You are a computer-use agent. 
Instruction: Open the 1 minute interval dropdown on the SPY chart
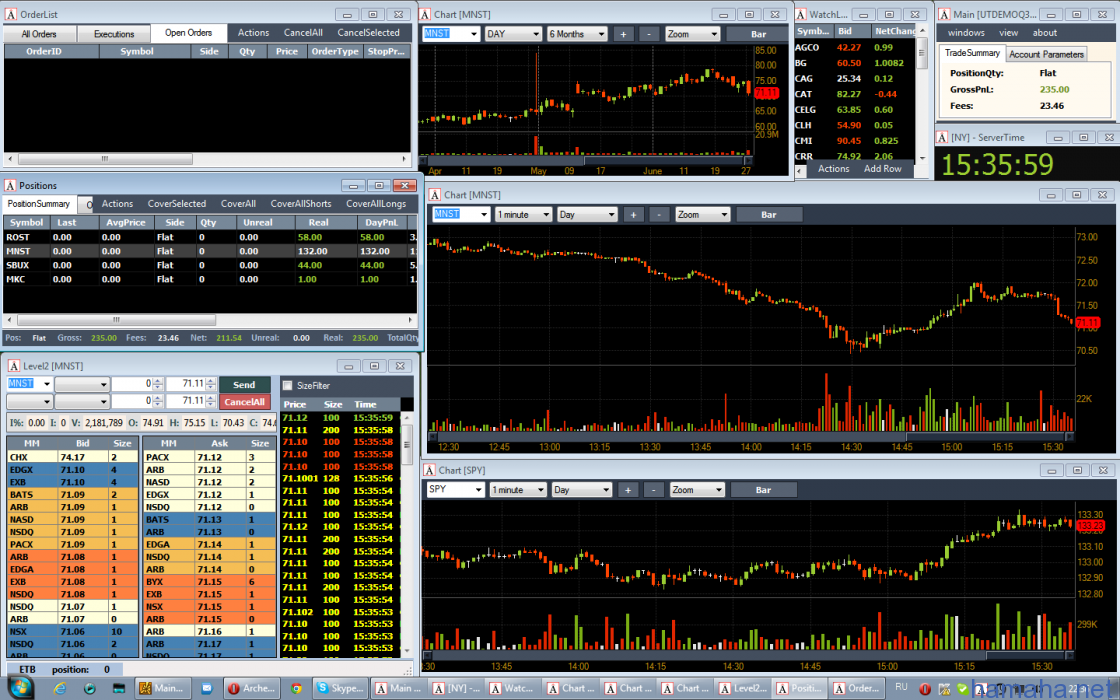pos(518,490)
